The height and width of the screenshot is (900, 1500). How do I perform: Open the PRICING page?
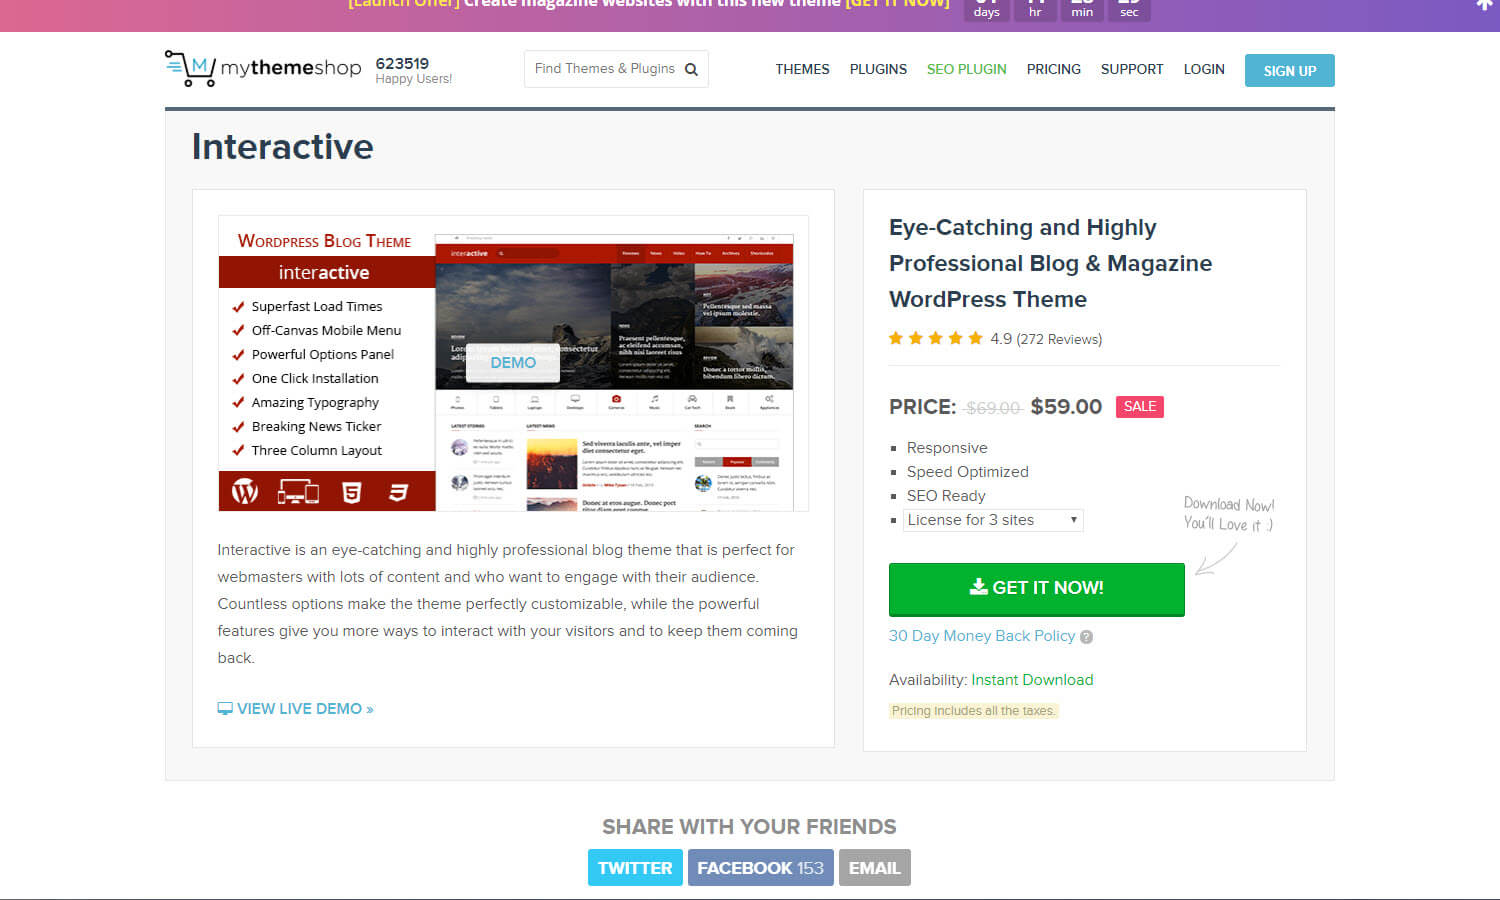pos(1053,69)
